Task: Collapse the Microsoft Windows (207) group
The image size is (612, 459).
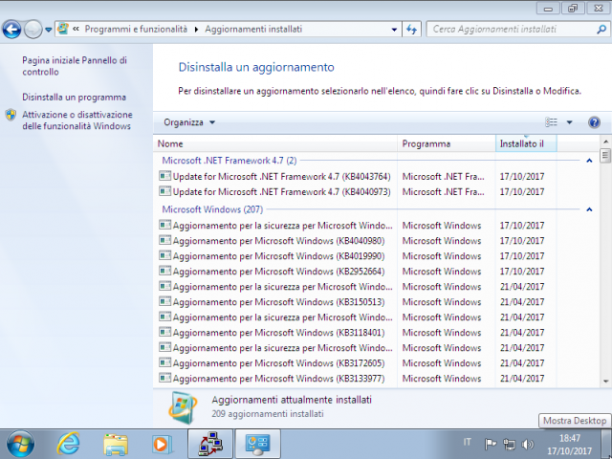Action: [x=589, y=210]
